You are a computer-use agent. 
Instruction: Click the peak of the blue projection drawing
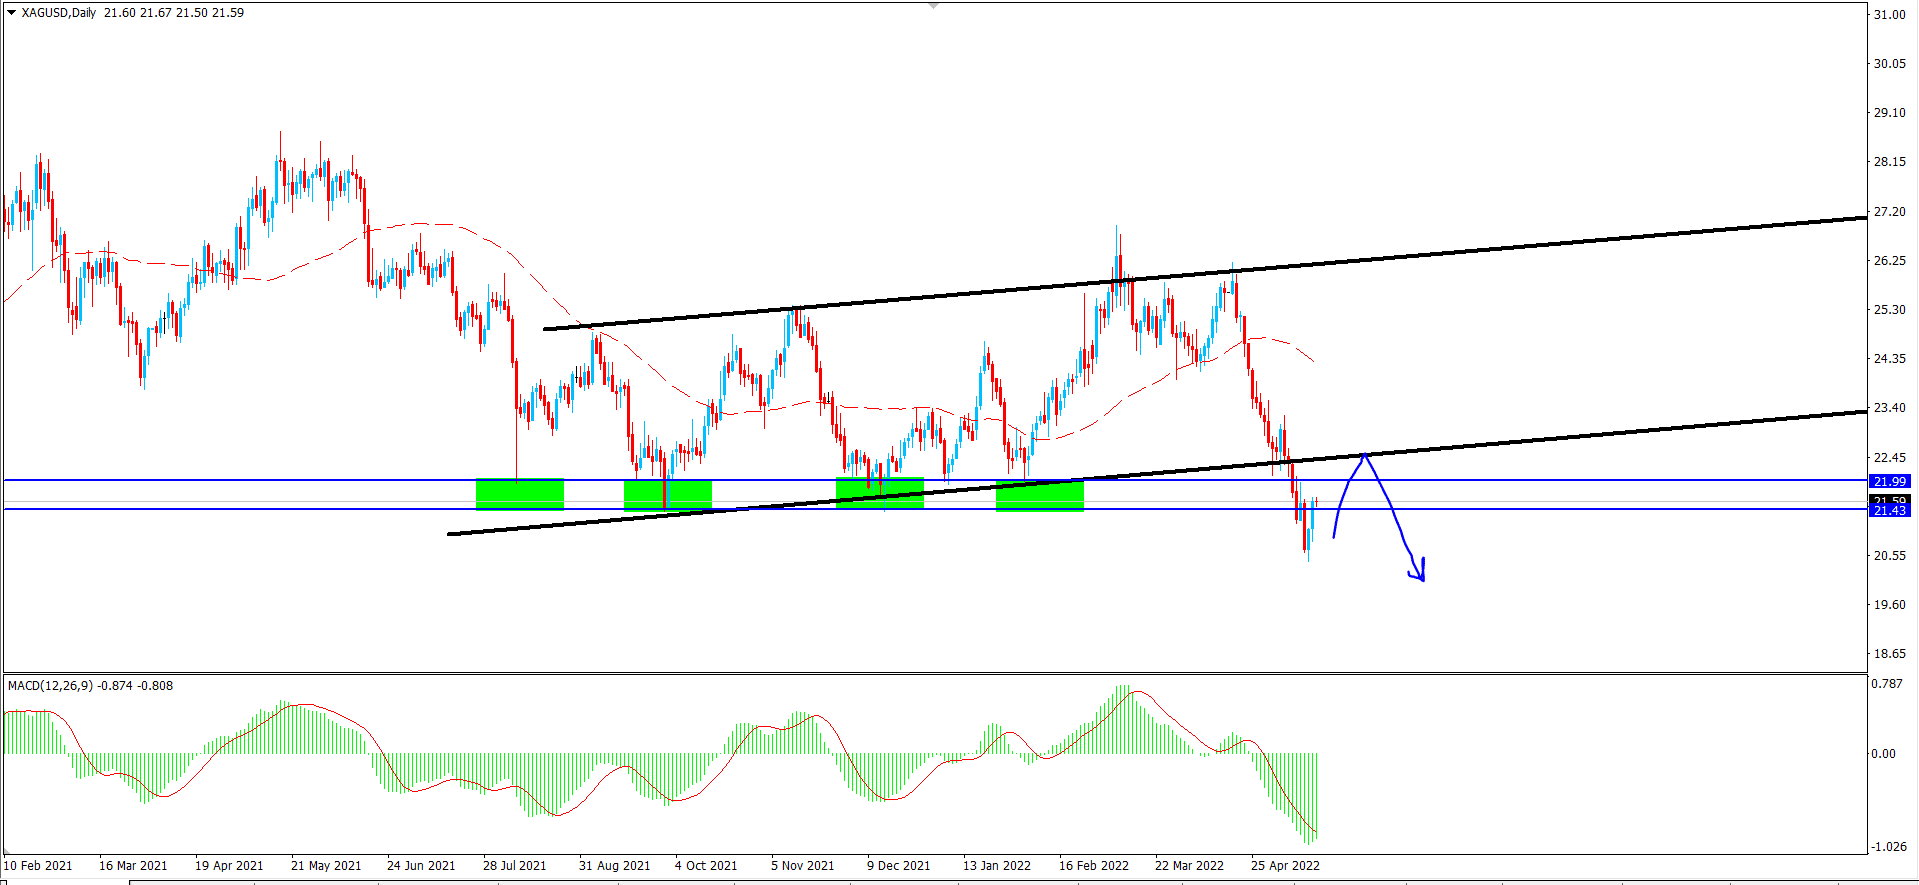1364,456
